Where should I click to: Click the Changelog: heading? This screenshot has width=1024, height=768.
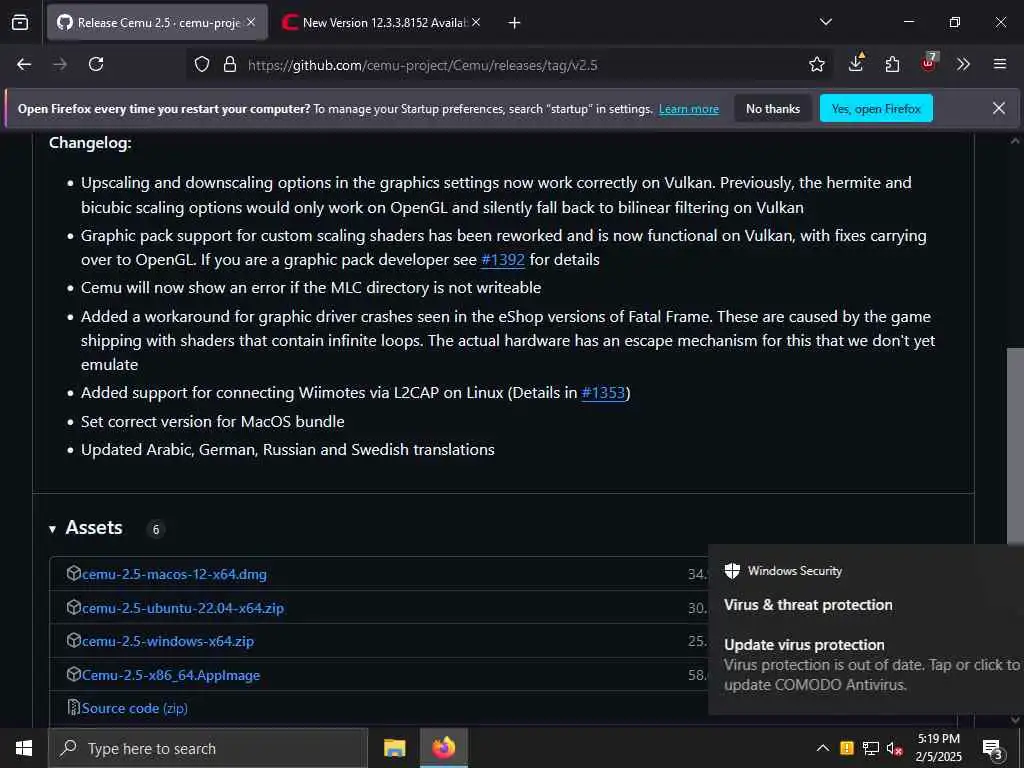[90, 143]
